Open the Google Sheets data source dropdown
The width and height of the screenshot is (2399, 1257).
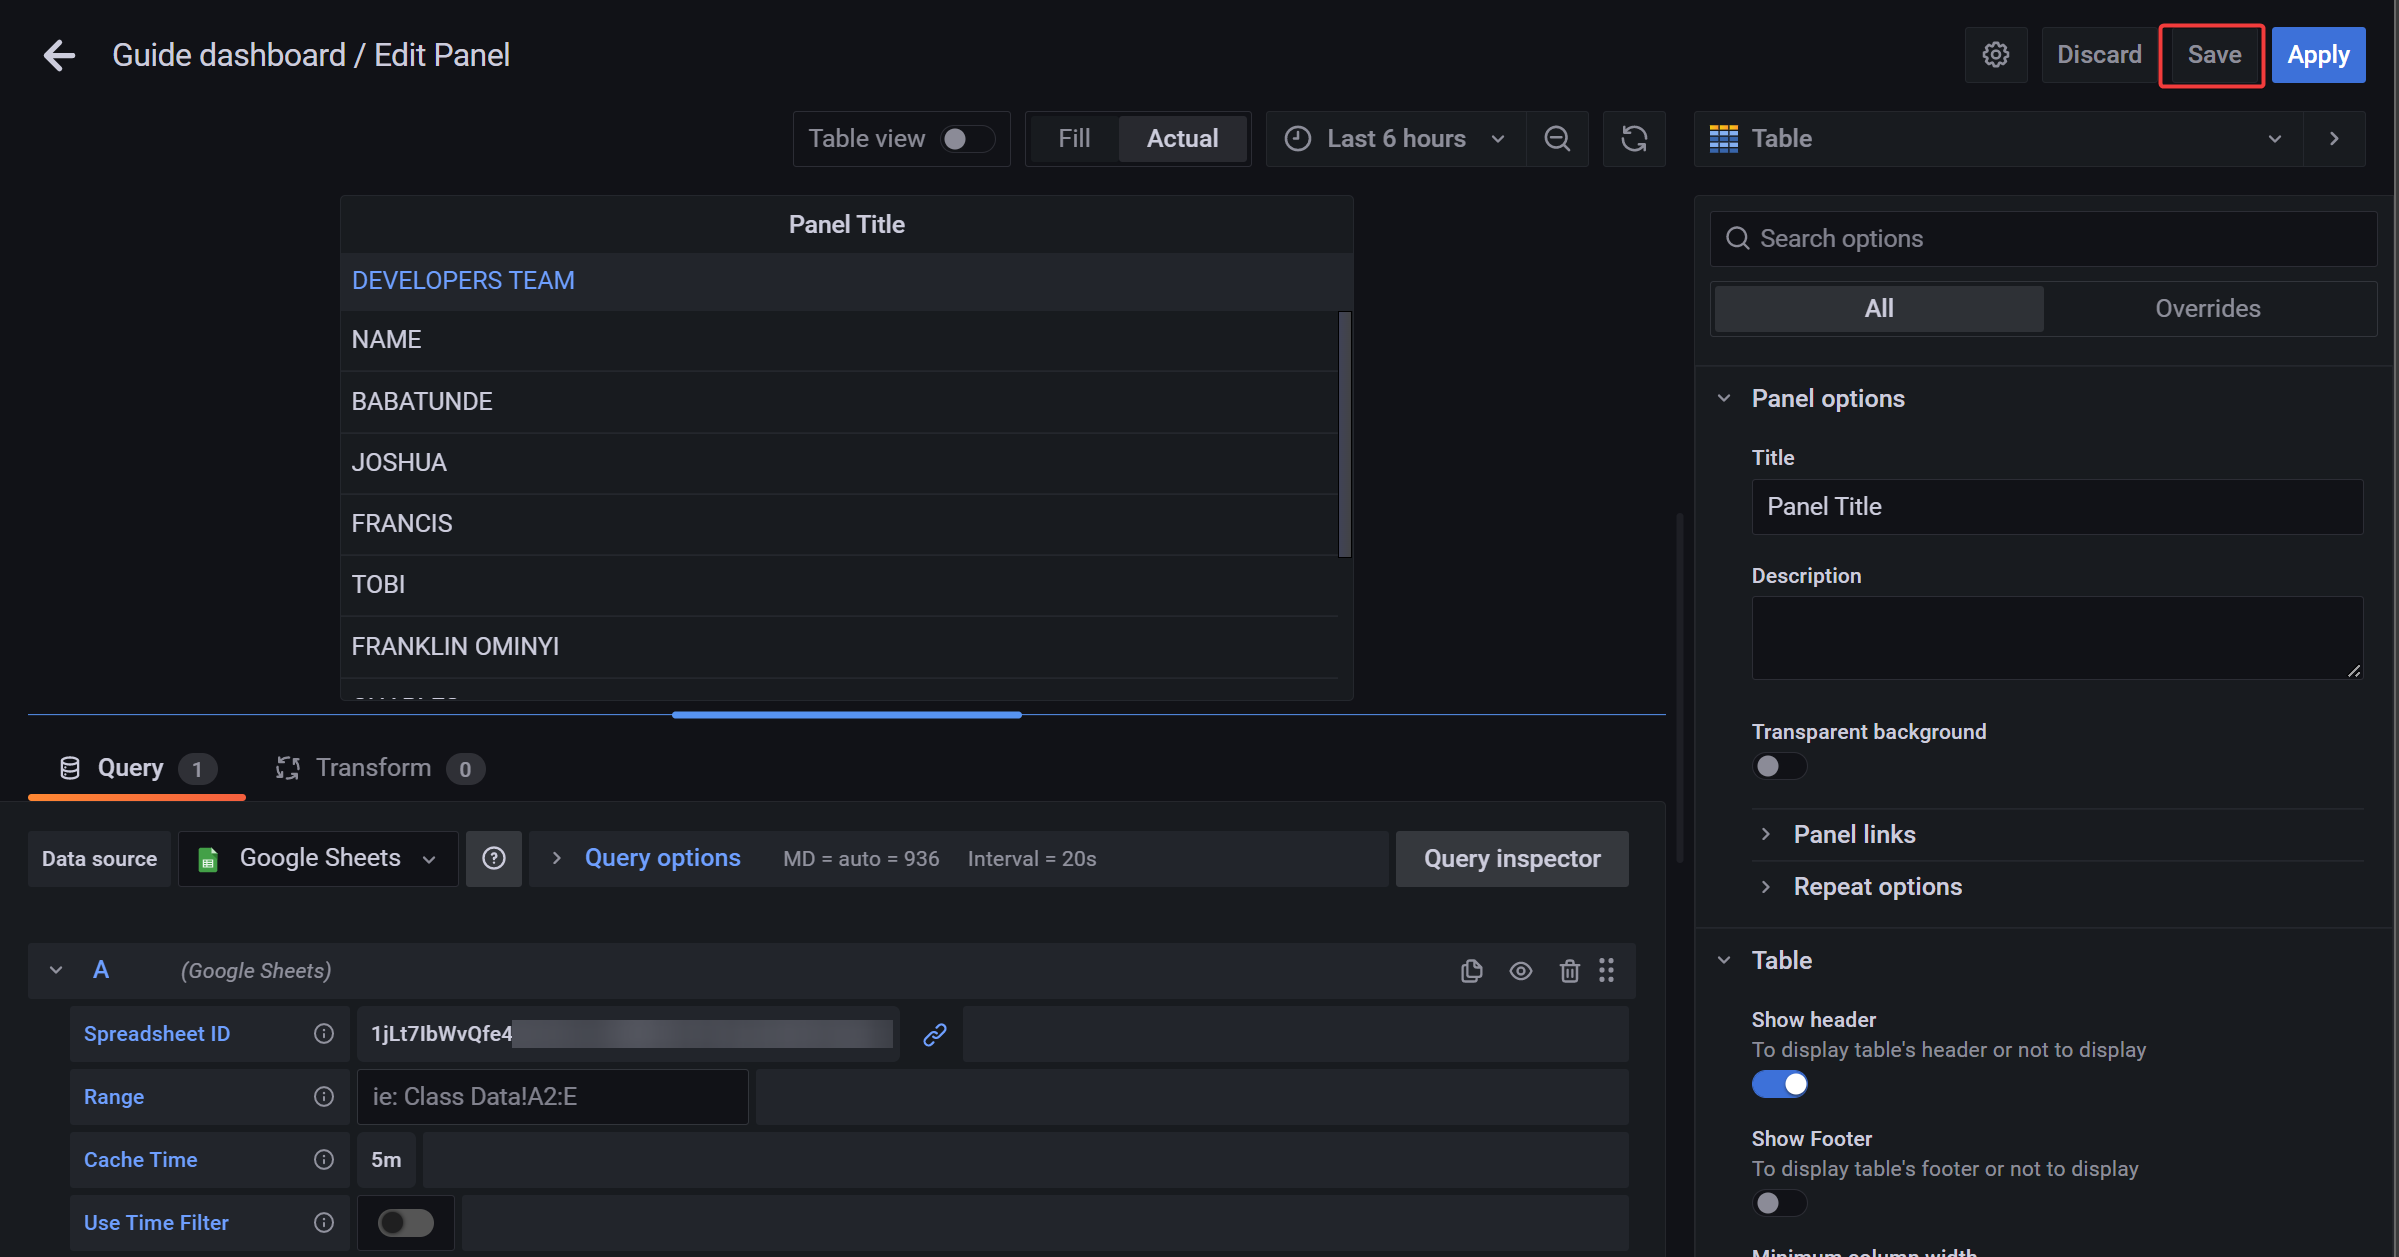click(318, 858)
